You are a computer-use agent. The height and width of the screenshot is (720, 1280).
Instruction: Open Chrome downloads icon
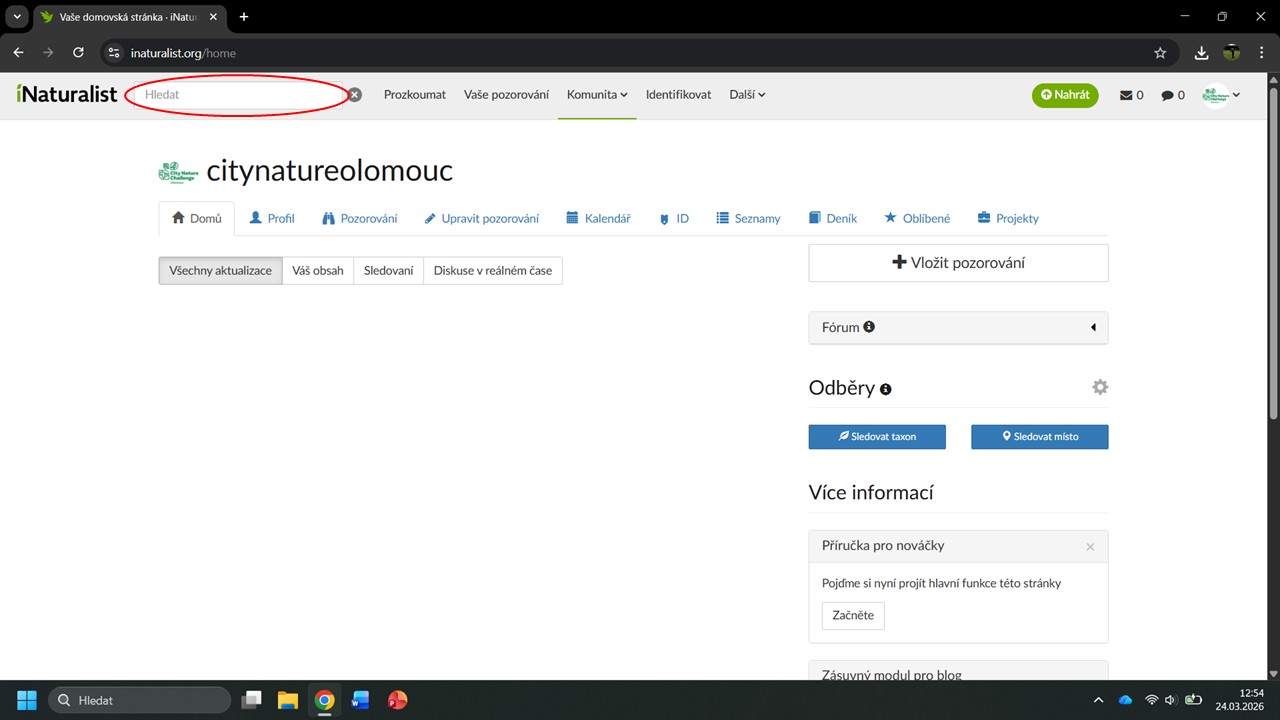[1202, 53]
